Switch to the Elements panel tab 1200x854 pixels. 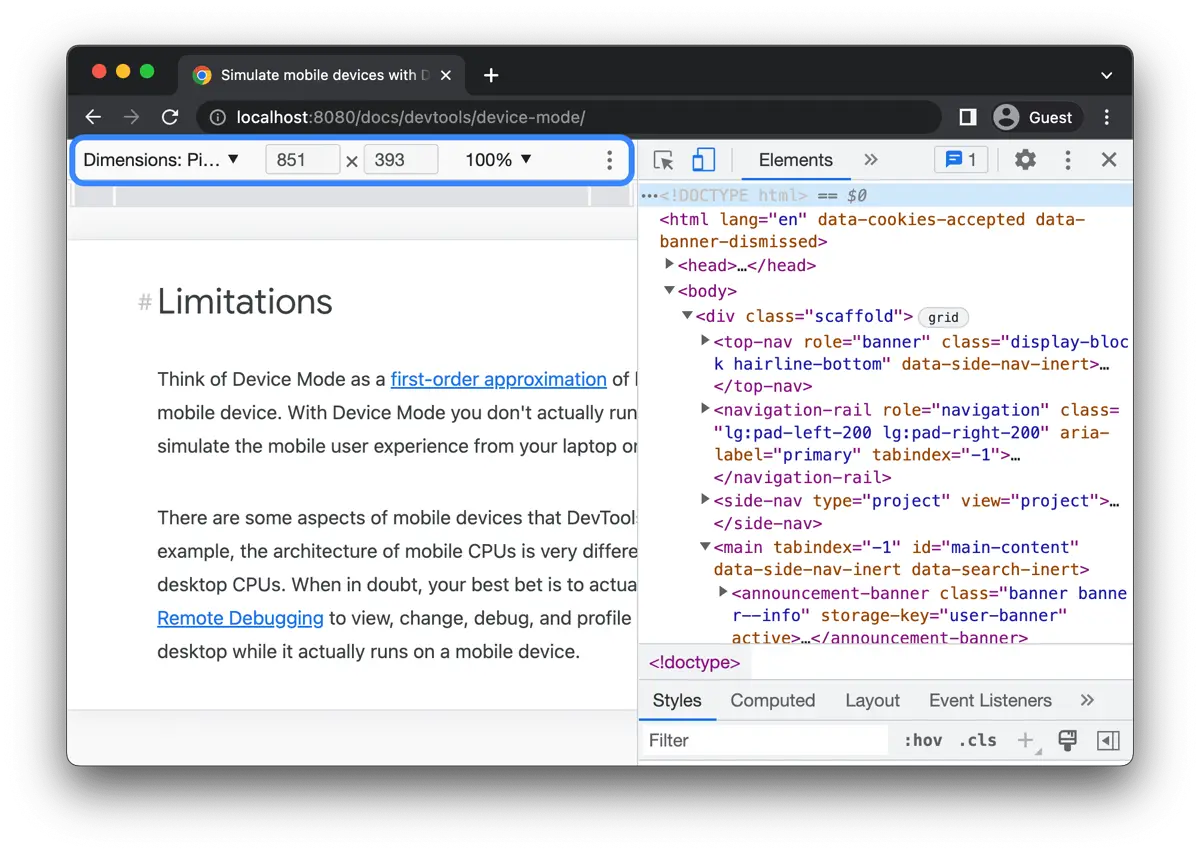click(795, 160)
